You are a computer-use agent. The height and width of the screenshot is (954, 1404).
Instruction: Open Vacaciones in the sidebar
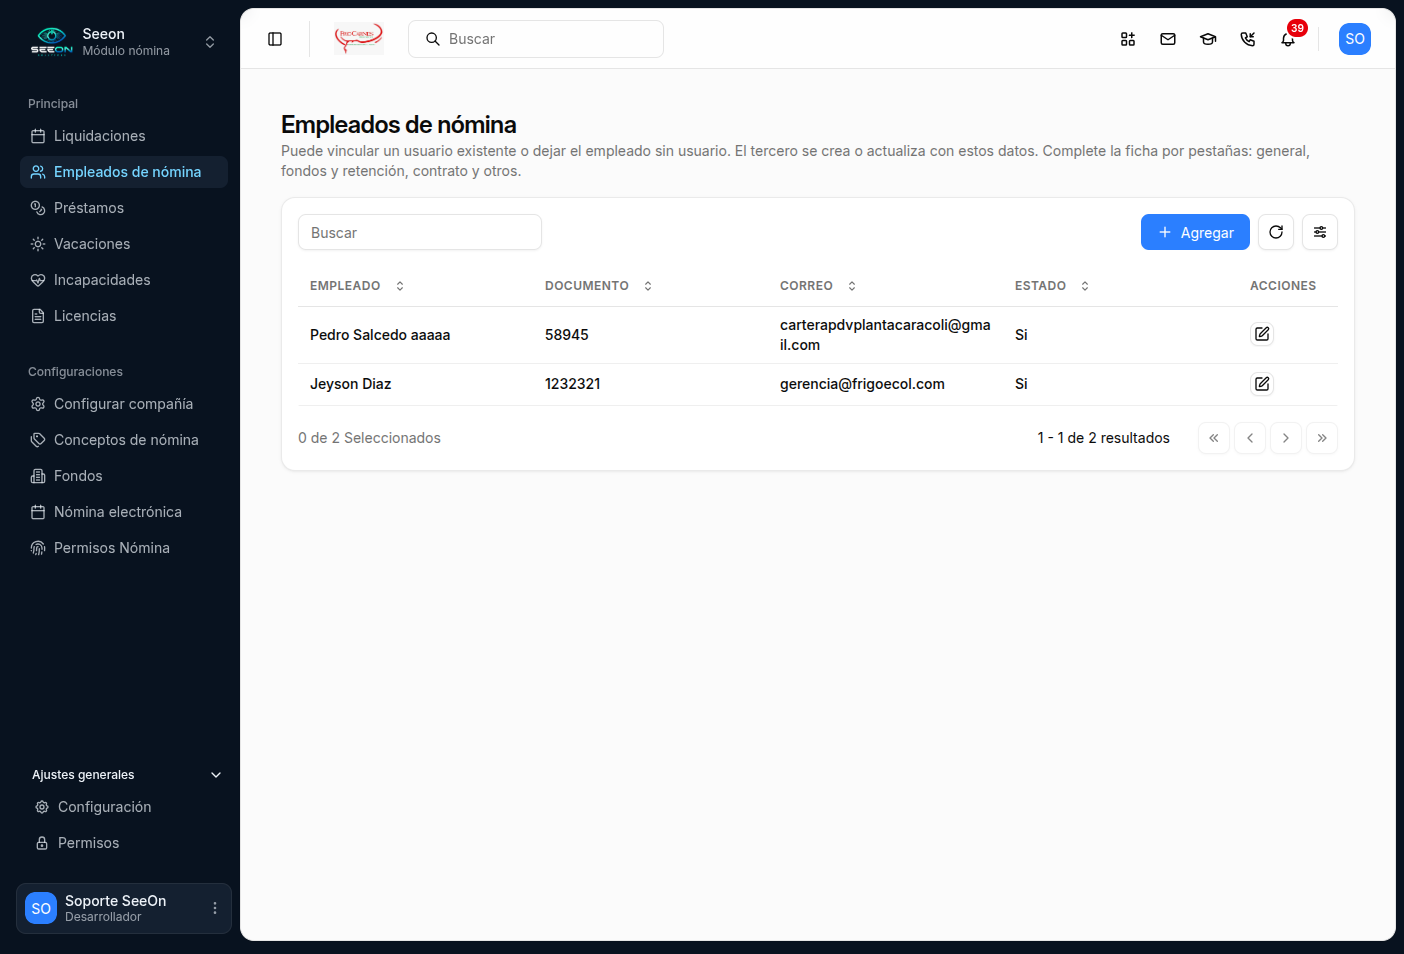pos(124,244)
